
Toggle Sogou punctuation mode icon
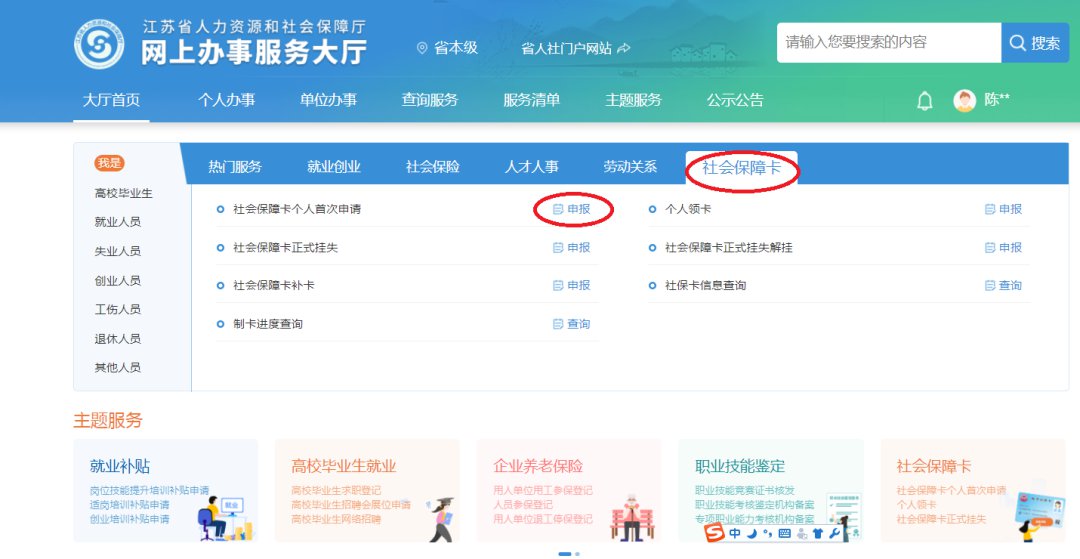[767, 533]
